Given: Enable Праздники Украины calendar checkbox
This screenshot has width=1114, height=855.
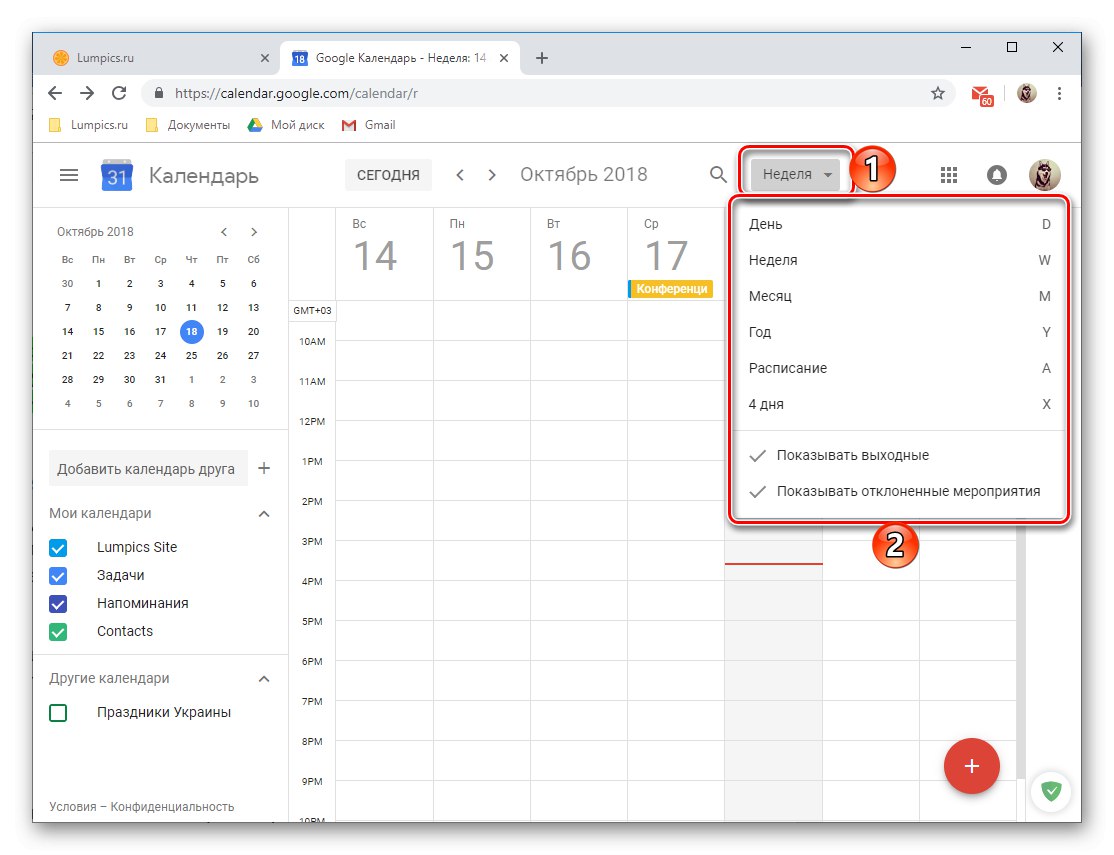Looking at the screenshot, I should [58, 713].
